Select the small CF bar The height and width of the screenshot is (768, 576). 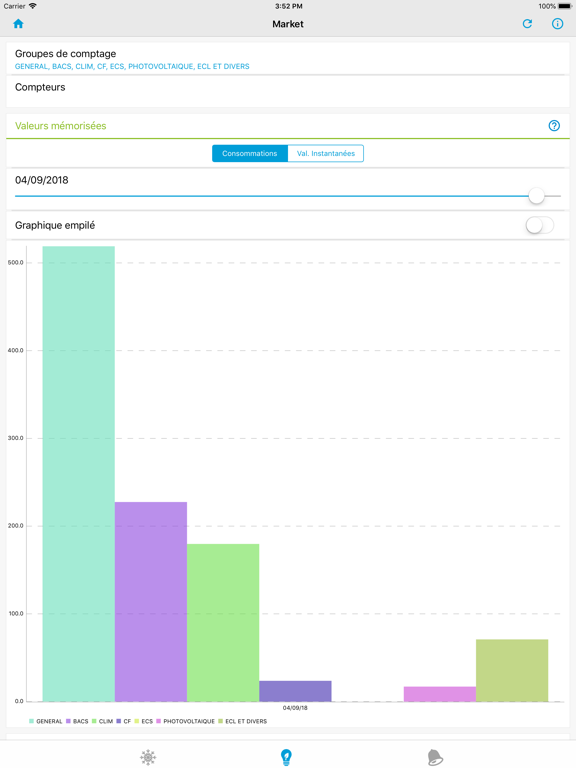point(295,691)
